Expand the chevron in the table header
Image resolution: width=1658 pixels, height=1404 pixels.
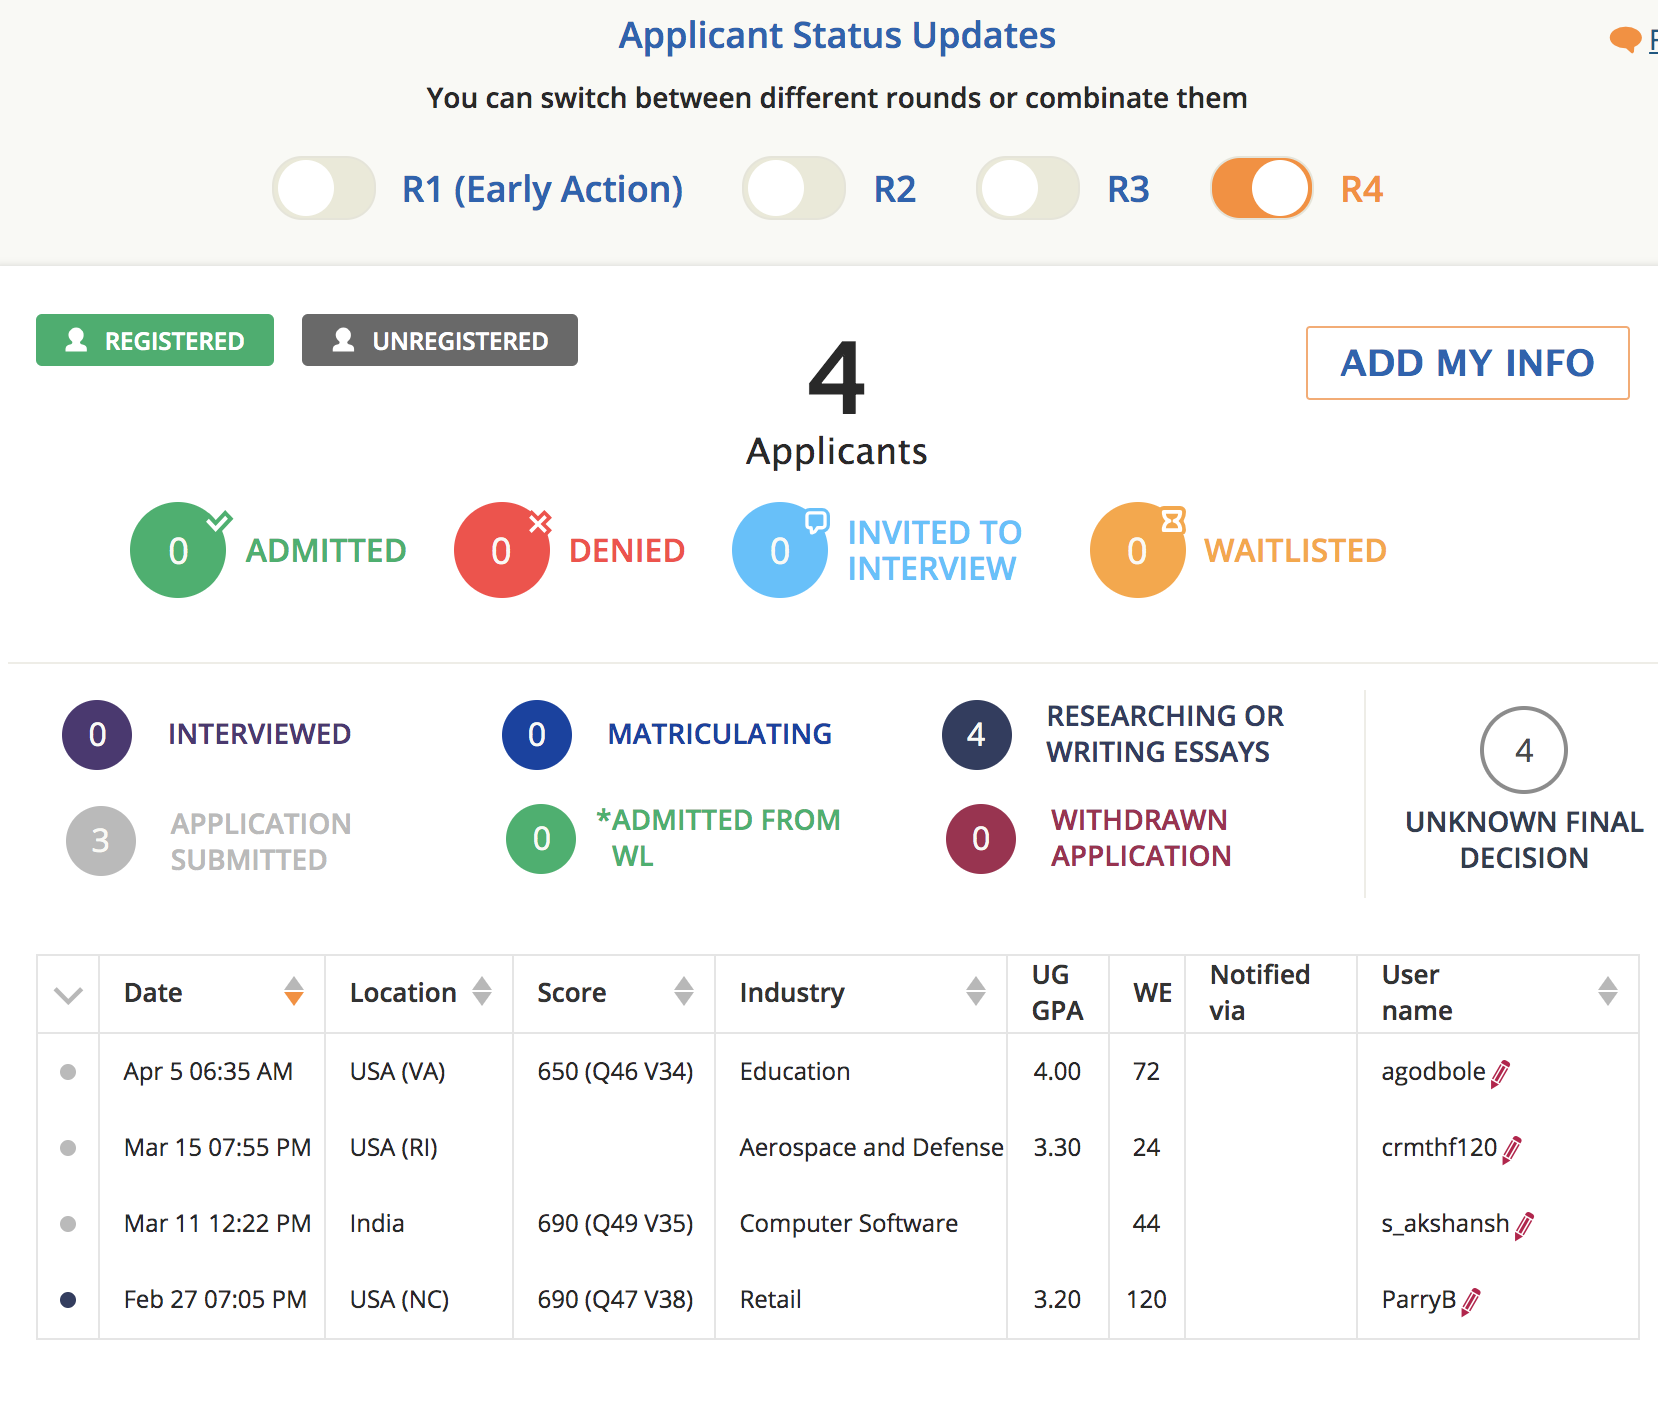pos(67,994)
